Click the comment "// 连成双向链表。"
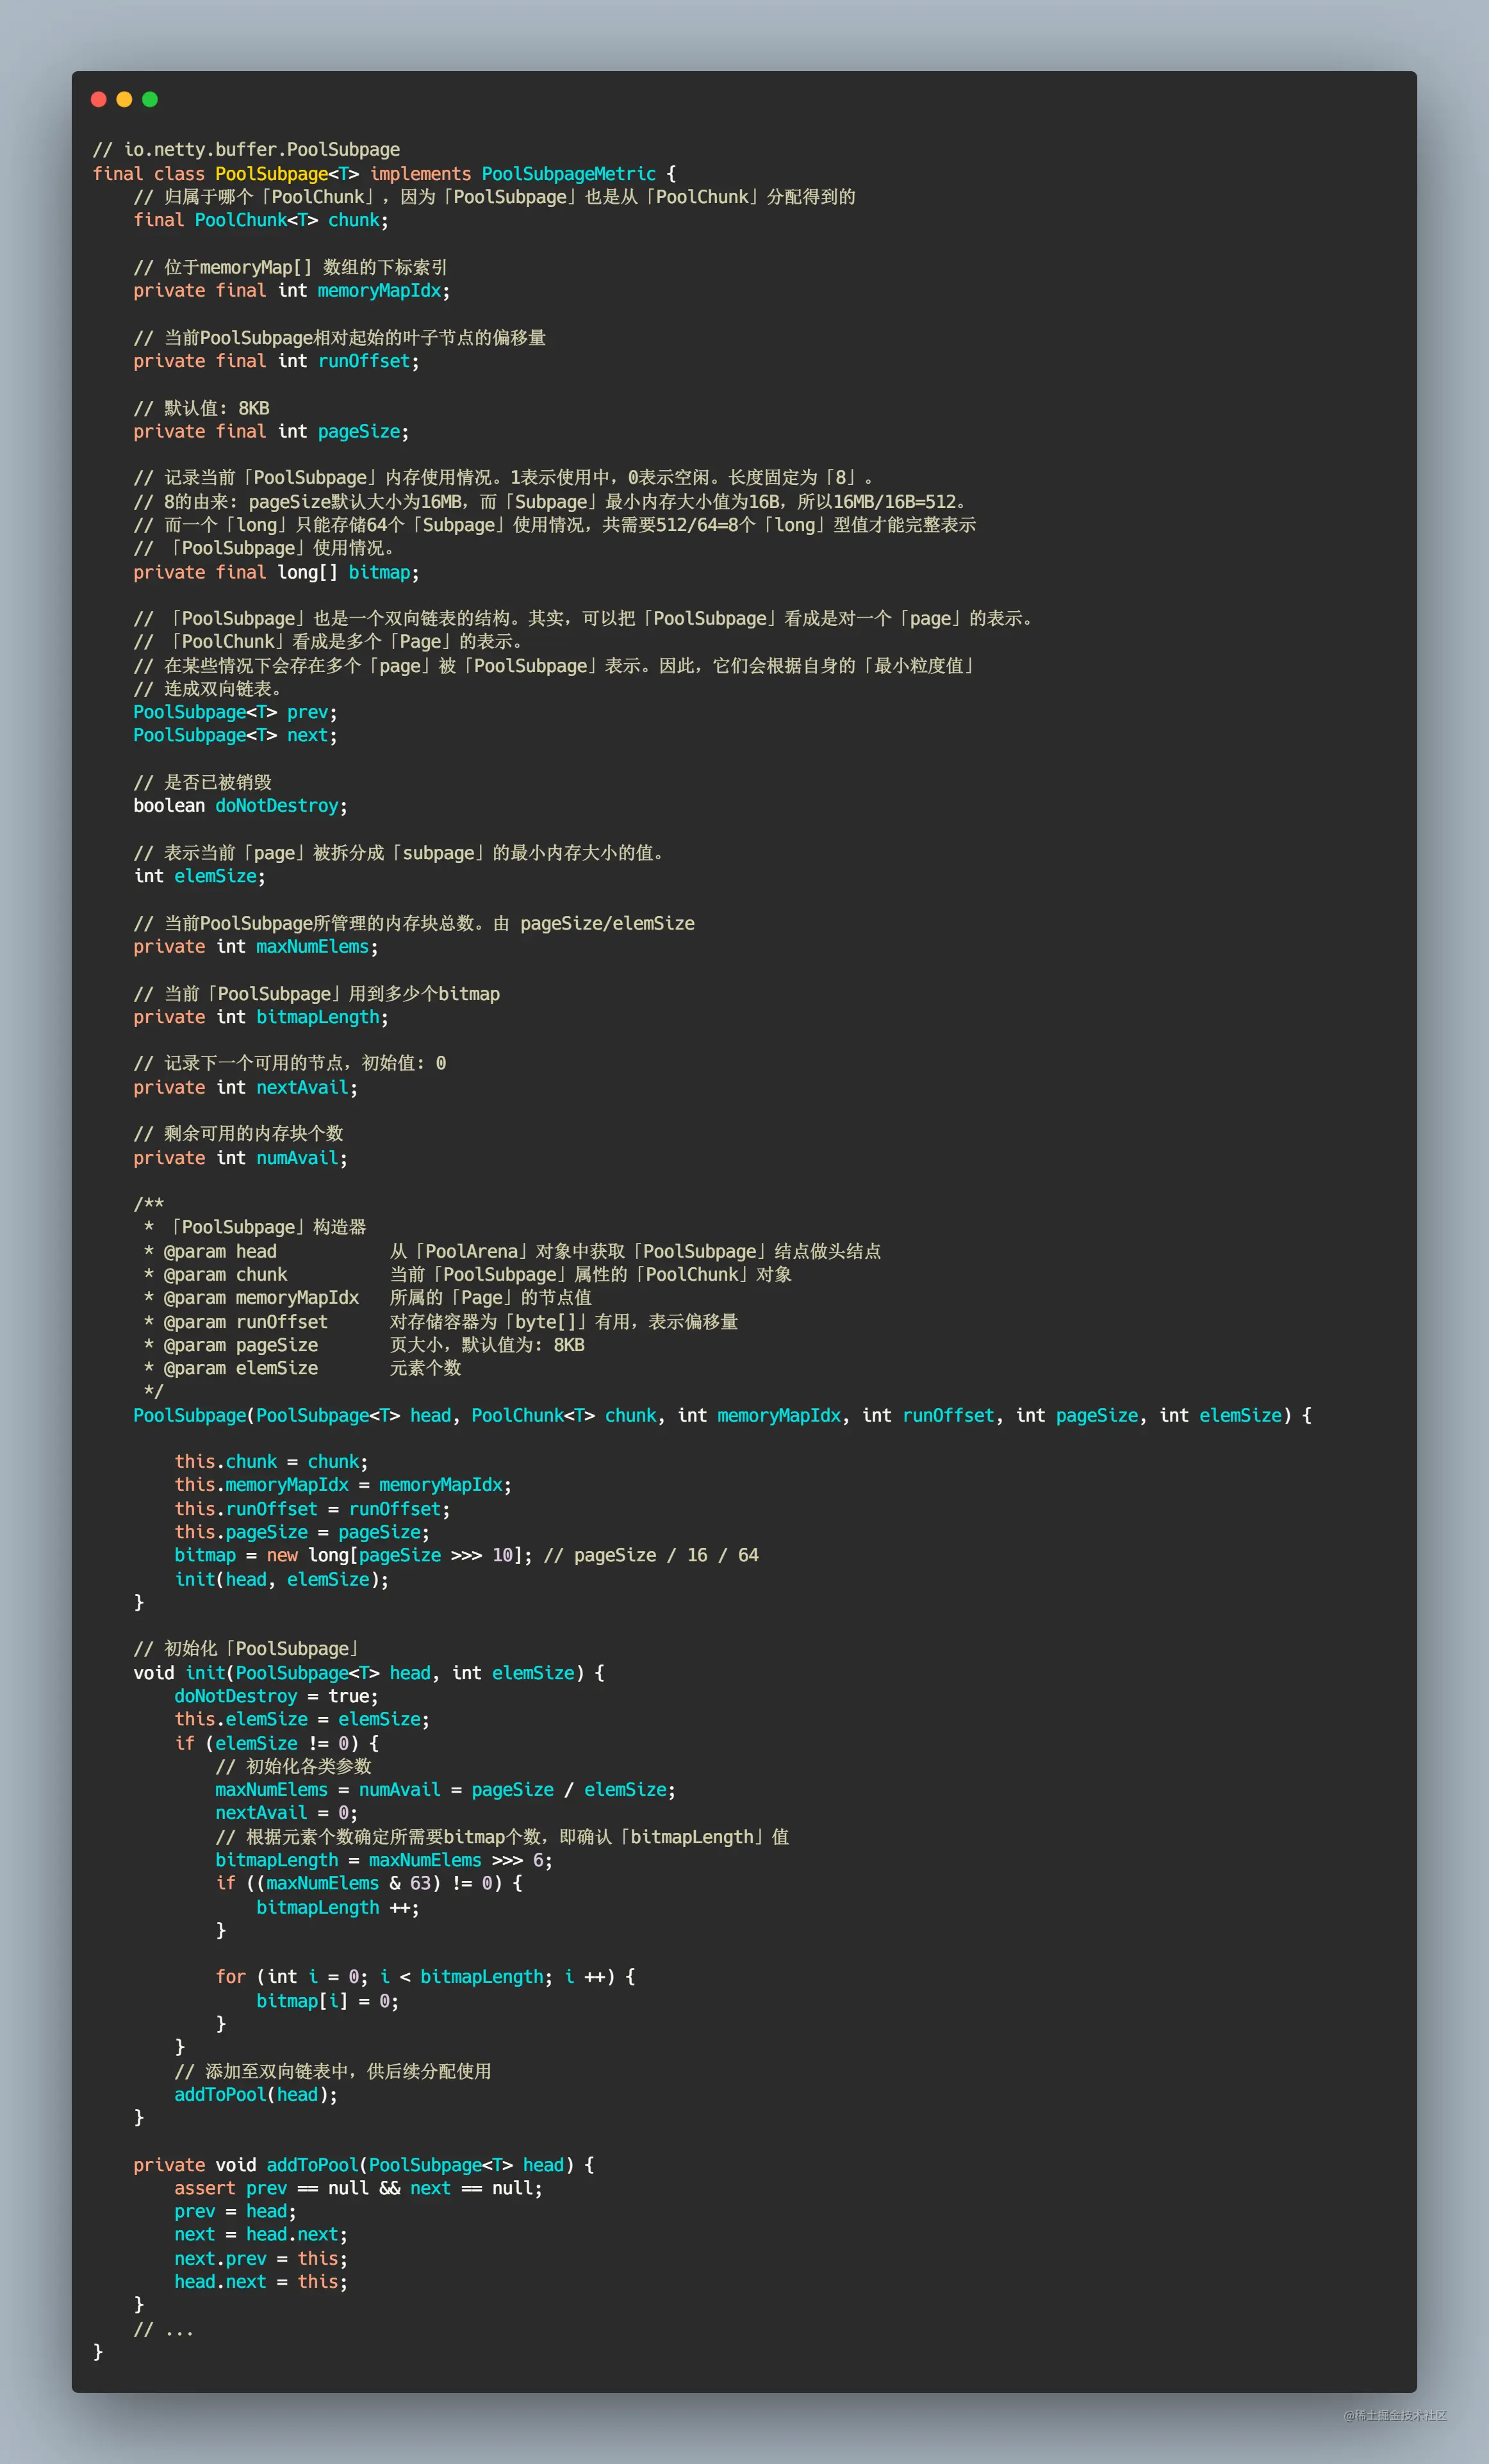1489x2464 pixels. pyautogui.click(x=210, y=689)
